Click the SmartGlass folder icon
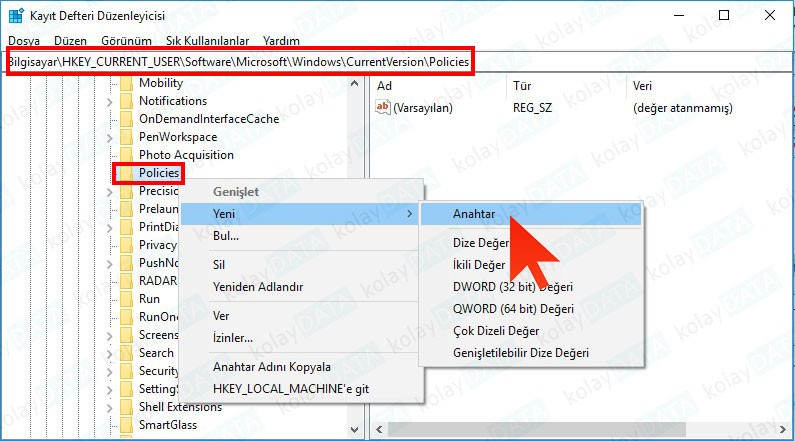The width and height of the screenshot is (795, 441). pos(126,425)
